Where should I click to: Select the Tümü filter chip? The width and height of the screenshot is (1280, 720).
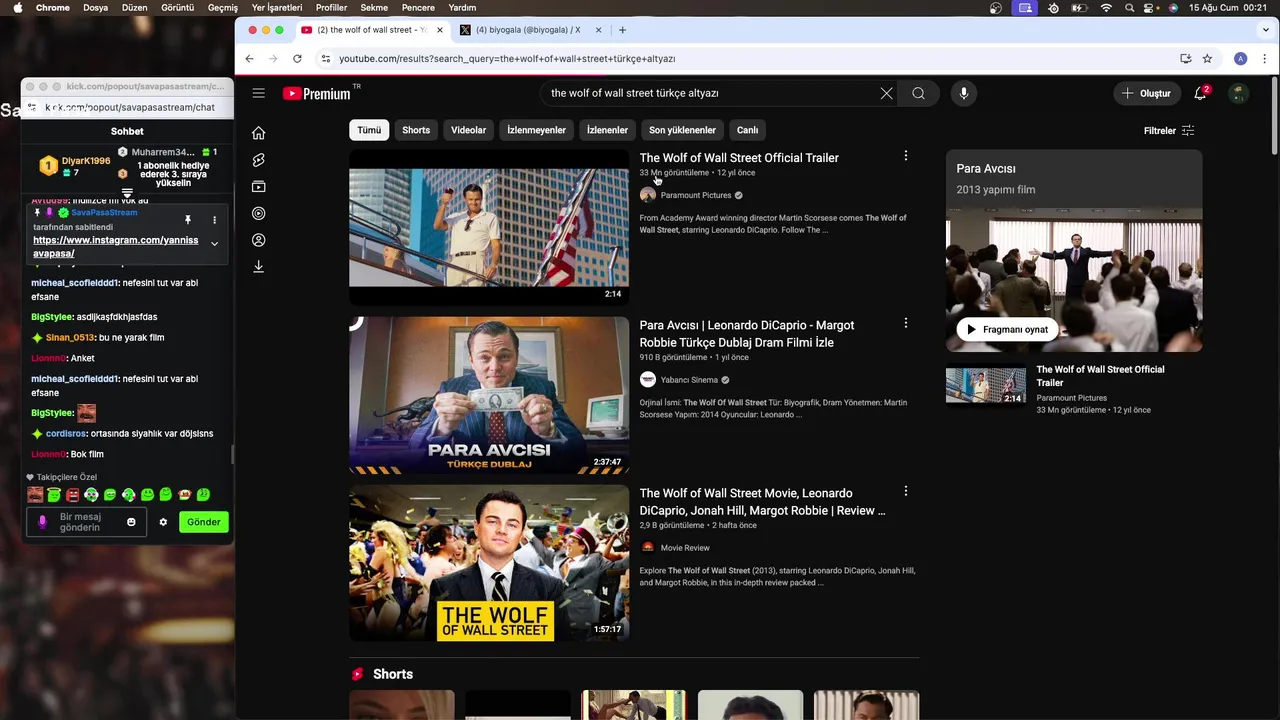click(369, 130)
